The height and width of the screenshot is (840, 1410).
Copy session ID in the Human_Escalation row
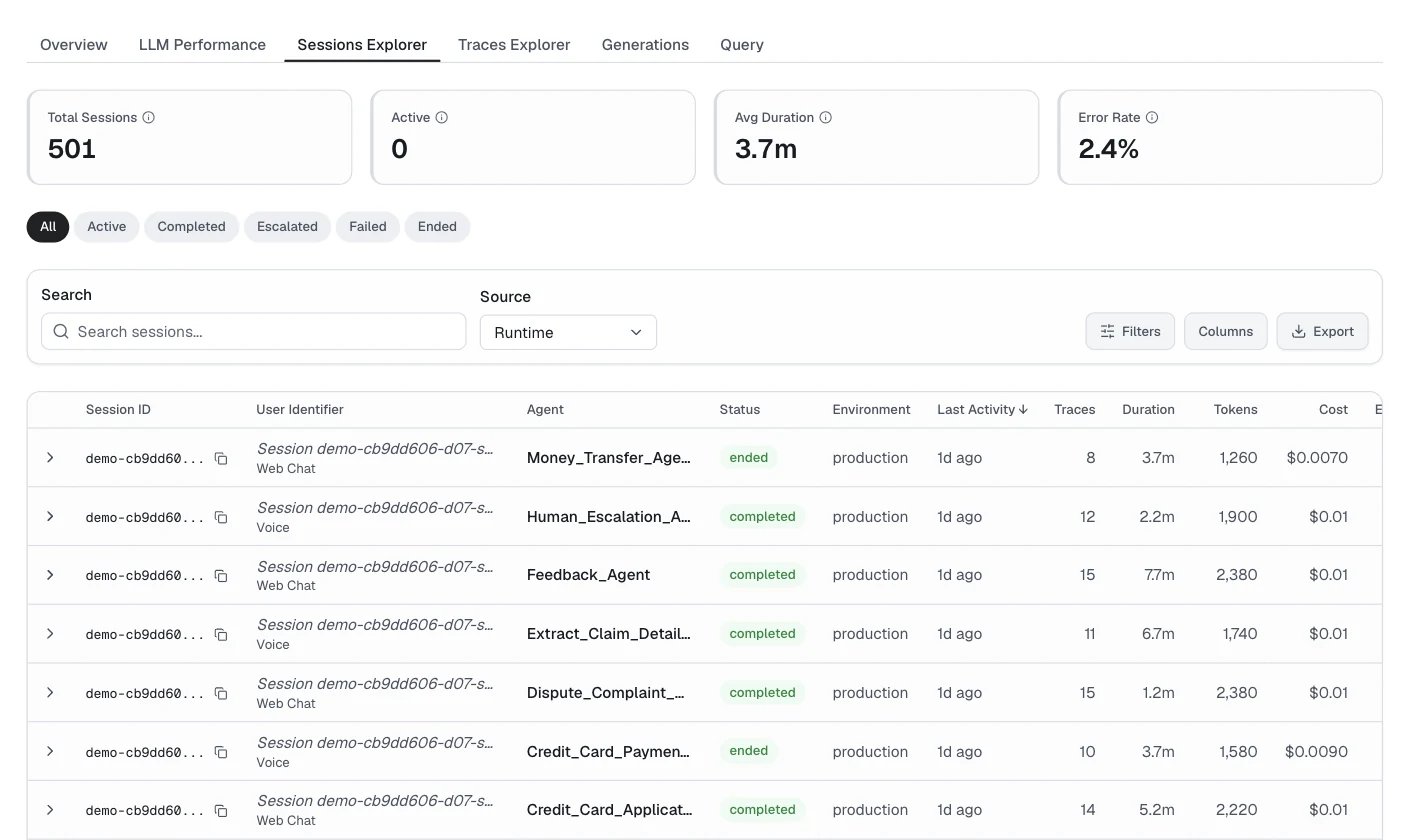221,517
